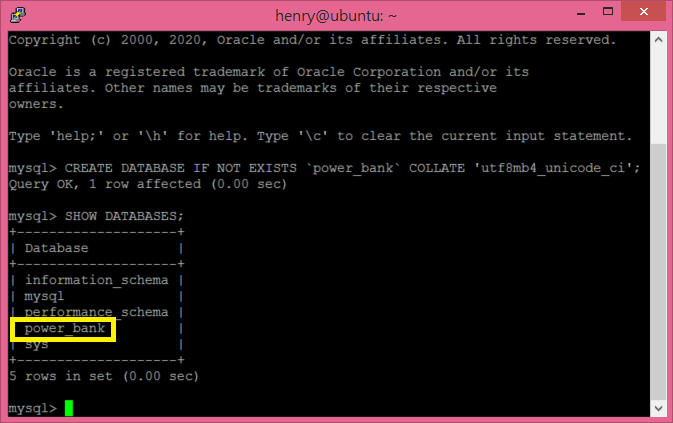Click the scrollbar down arrow
Image resolution: width=673 pixels, height=423 pixels.
[658, 408]
